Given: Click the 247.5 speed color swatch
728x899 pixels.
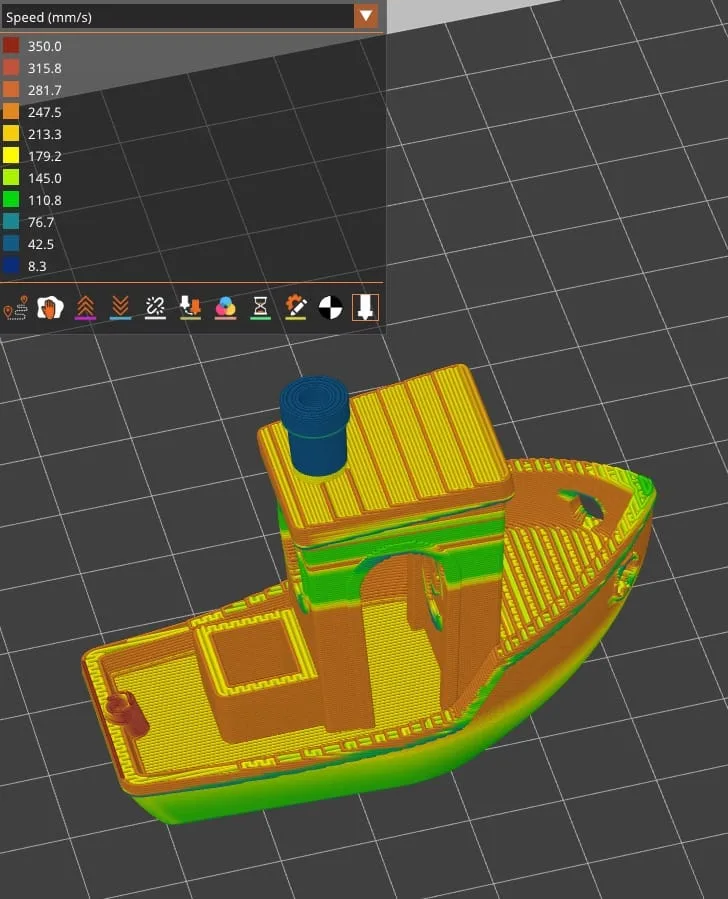Looking at the screenshot, I should tap(11, 112).
